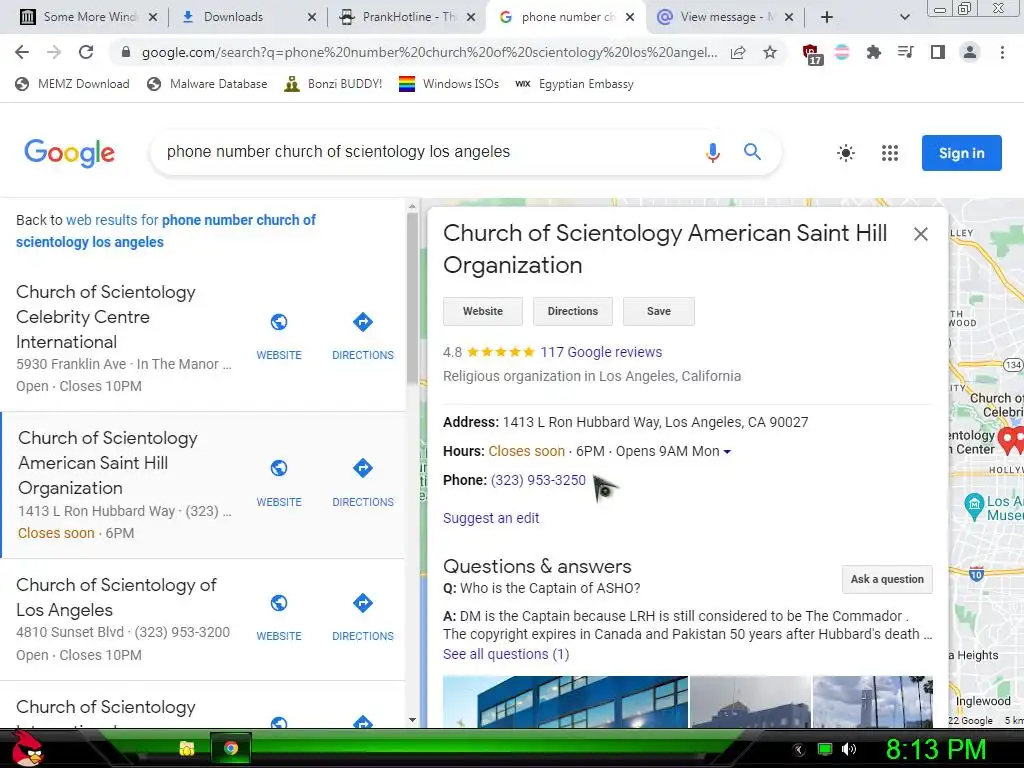Get directions to American Saint Hill Organization listing

click(362, 468)
